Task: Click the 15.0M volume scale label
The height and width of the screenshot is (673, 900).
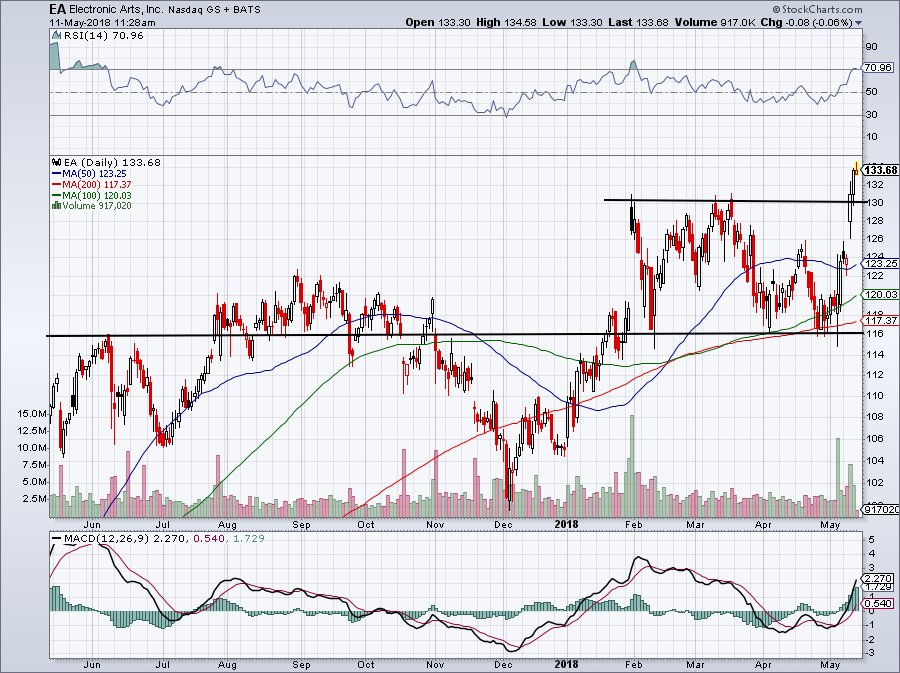Action: pyautogui.click(x=32, y=413)
